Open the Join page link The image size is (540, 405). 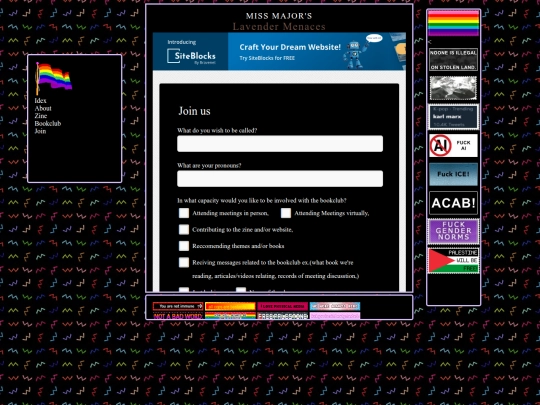[40, 131]
